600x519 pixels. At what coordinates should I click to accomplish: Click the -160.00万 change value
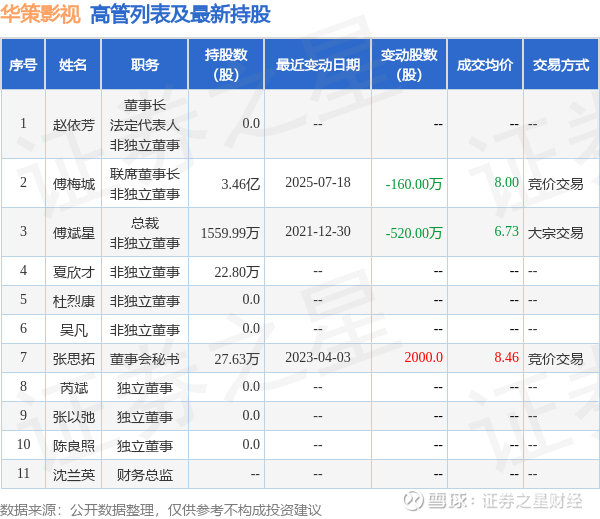[x=414, y=184]
